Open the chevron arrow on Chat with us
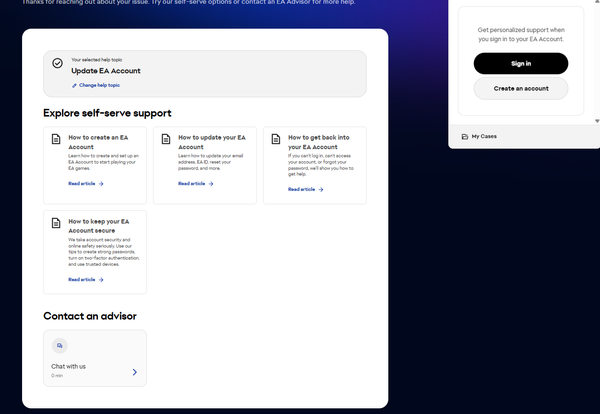 [x=135, y=372]
